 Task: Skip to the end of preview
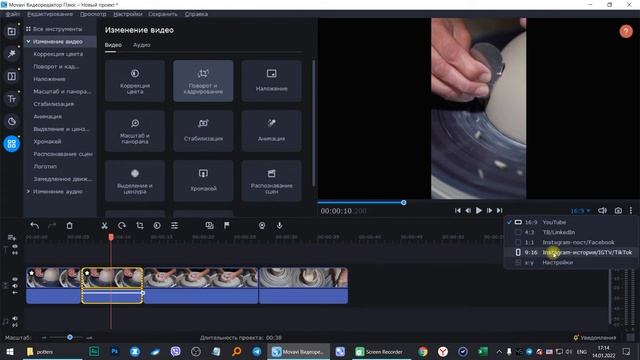tap(500, 211)
